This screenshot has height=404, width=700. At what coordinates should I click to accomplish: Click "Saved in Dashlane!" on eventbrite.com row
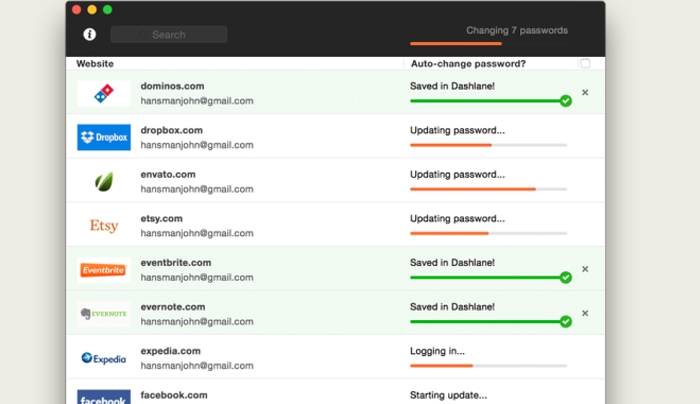[x=452, y=262]
